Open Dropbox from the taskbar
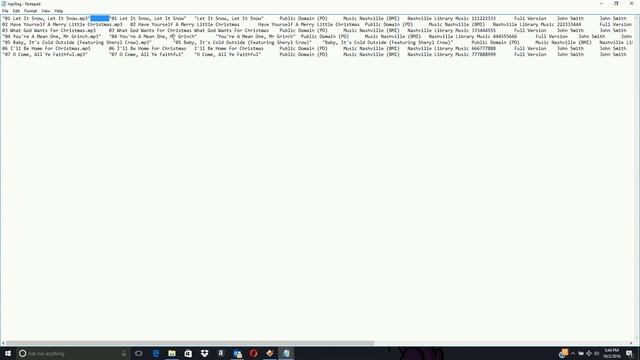This screenshot has height=360, width=640. click(x=204, y=353)
